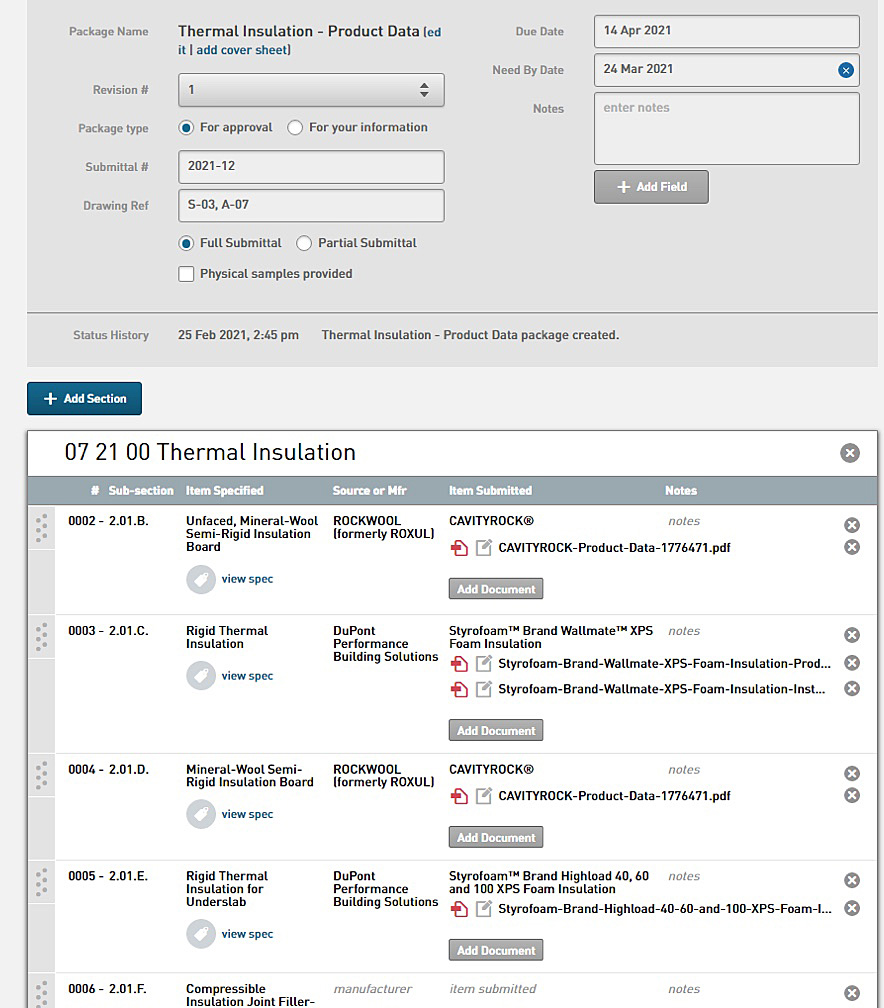This screenshot has height=1008, width=884.
Task: Click the package Notes text area
Action: (726, 129)
